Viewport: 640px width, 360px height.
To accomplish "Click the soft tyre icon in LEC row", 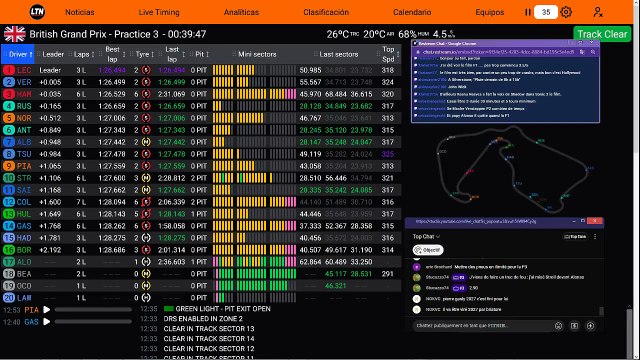I will 146,70.
